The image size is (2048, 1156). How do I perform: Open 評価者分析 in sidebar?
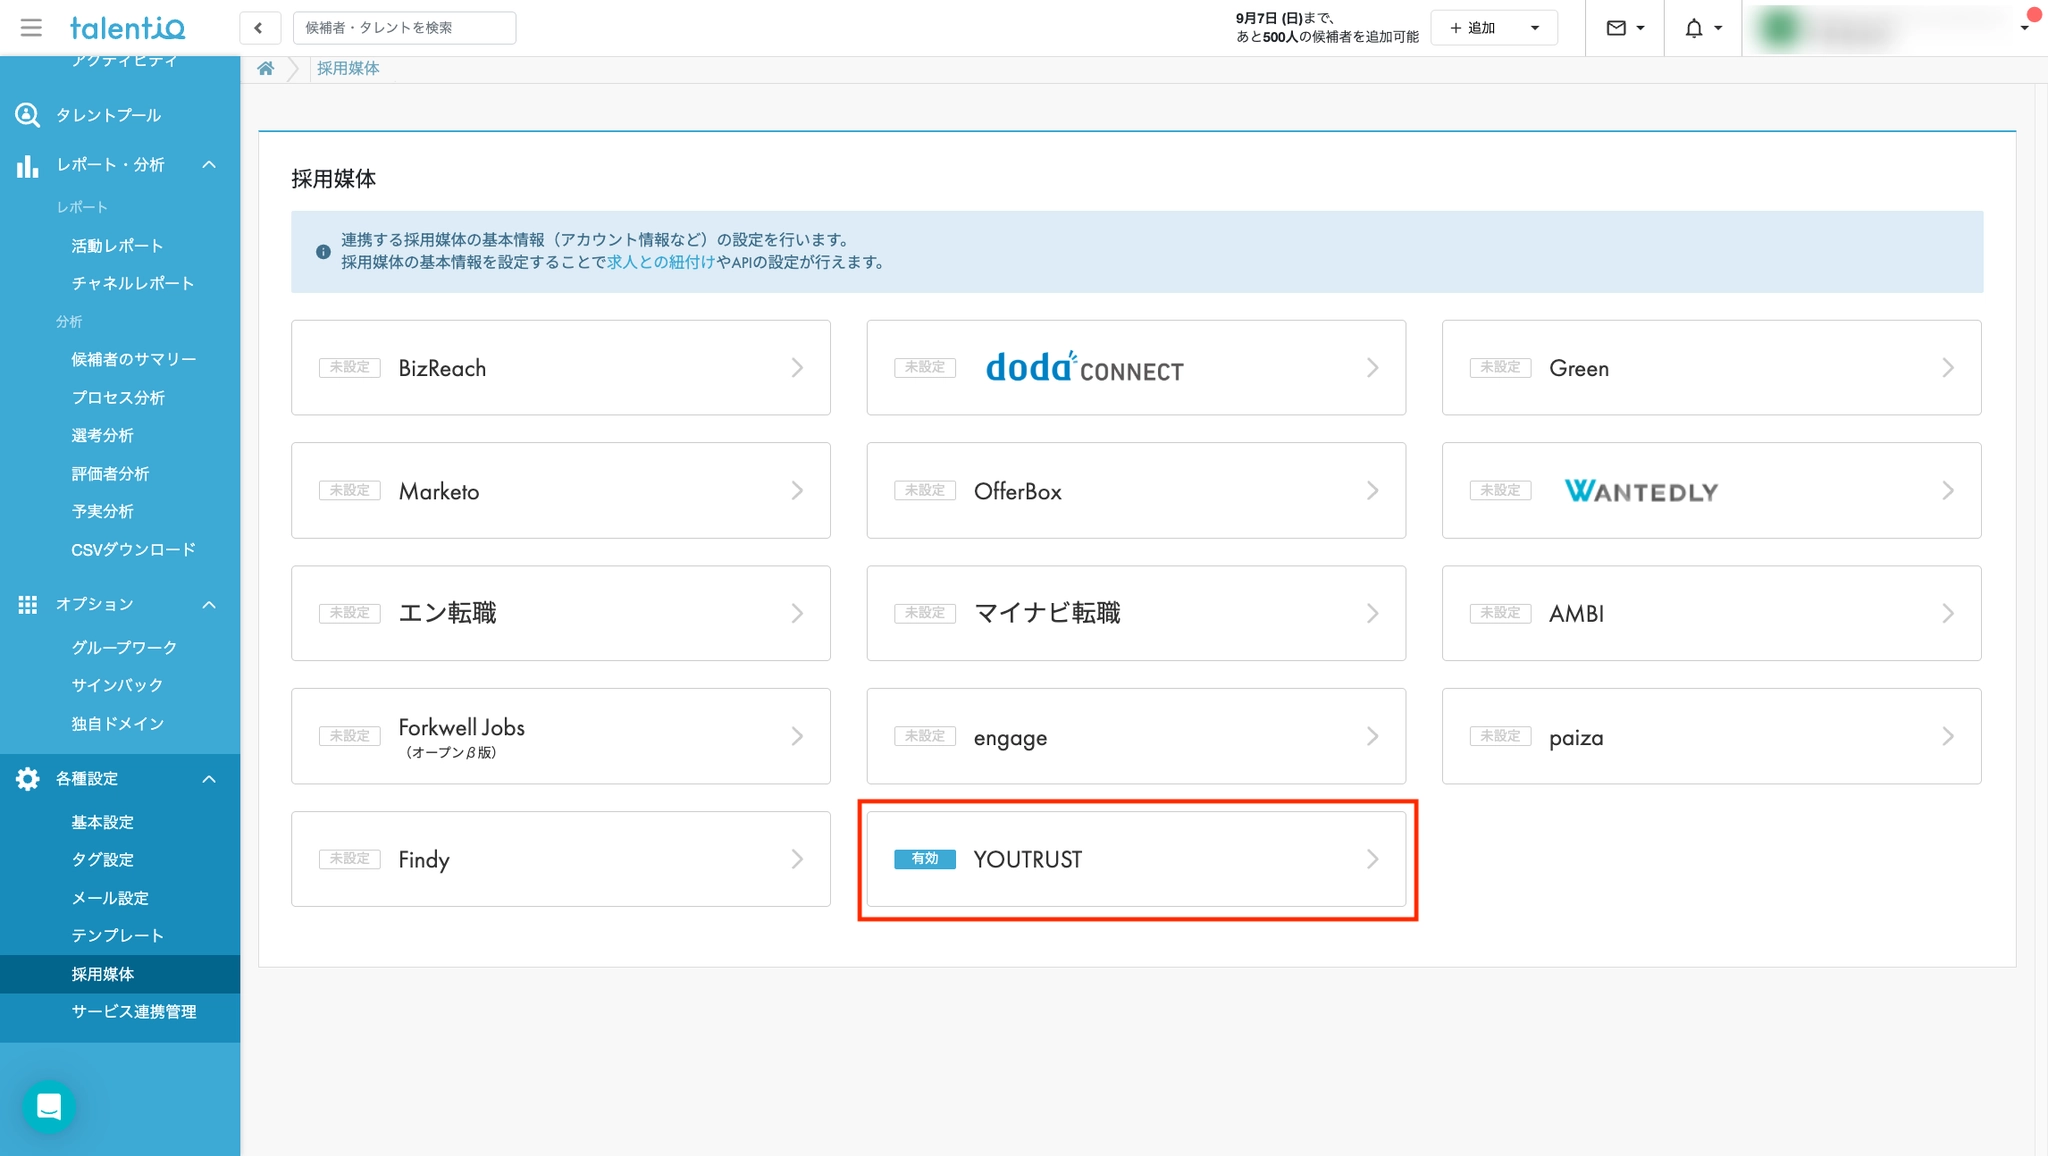click(110, 474)
